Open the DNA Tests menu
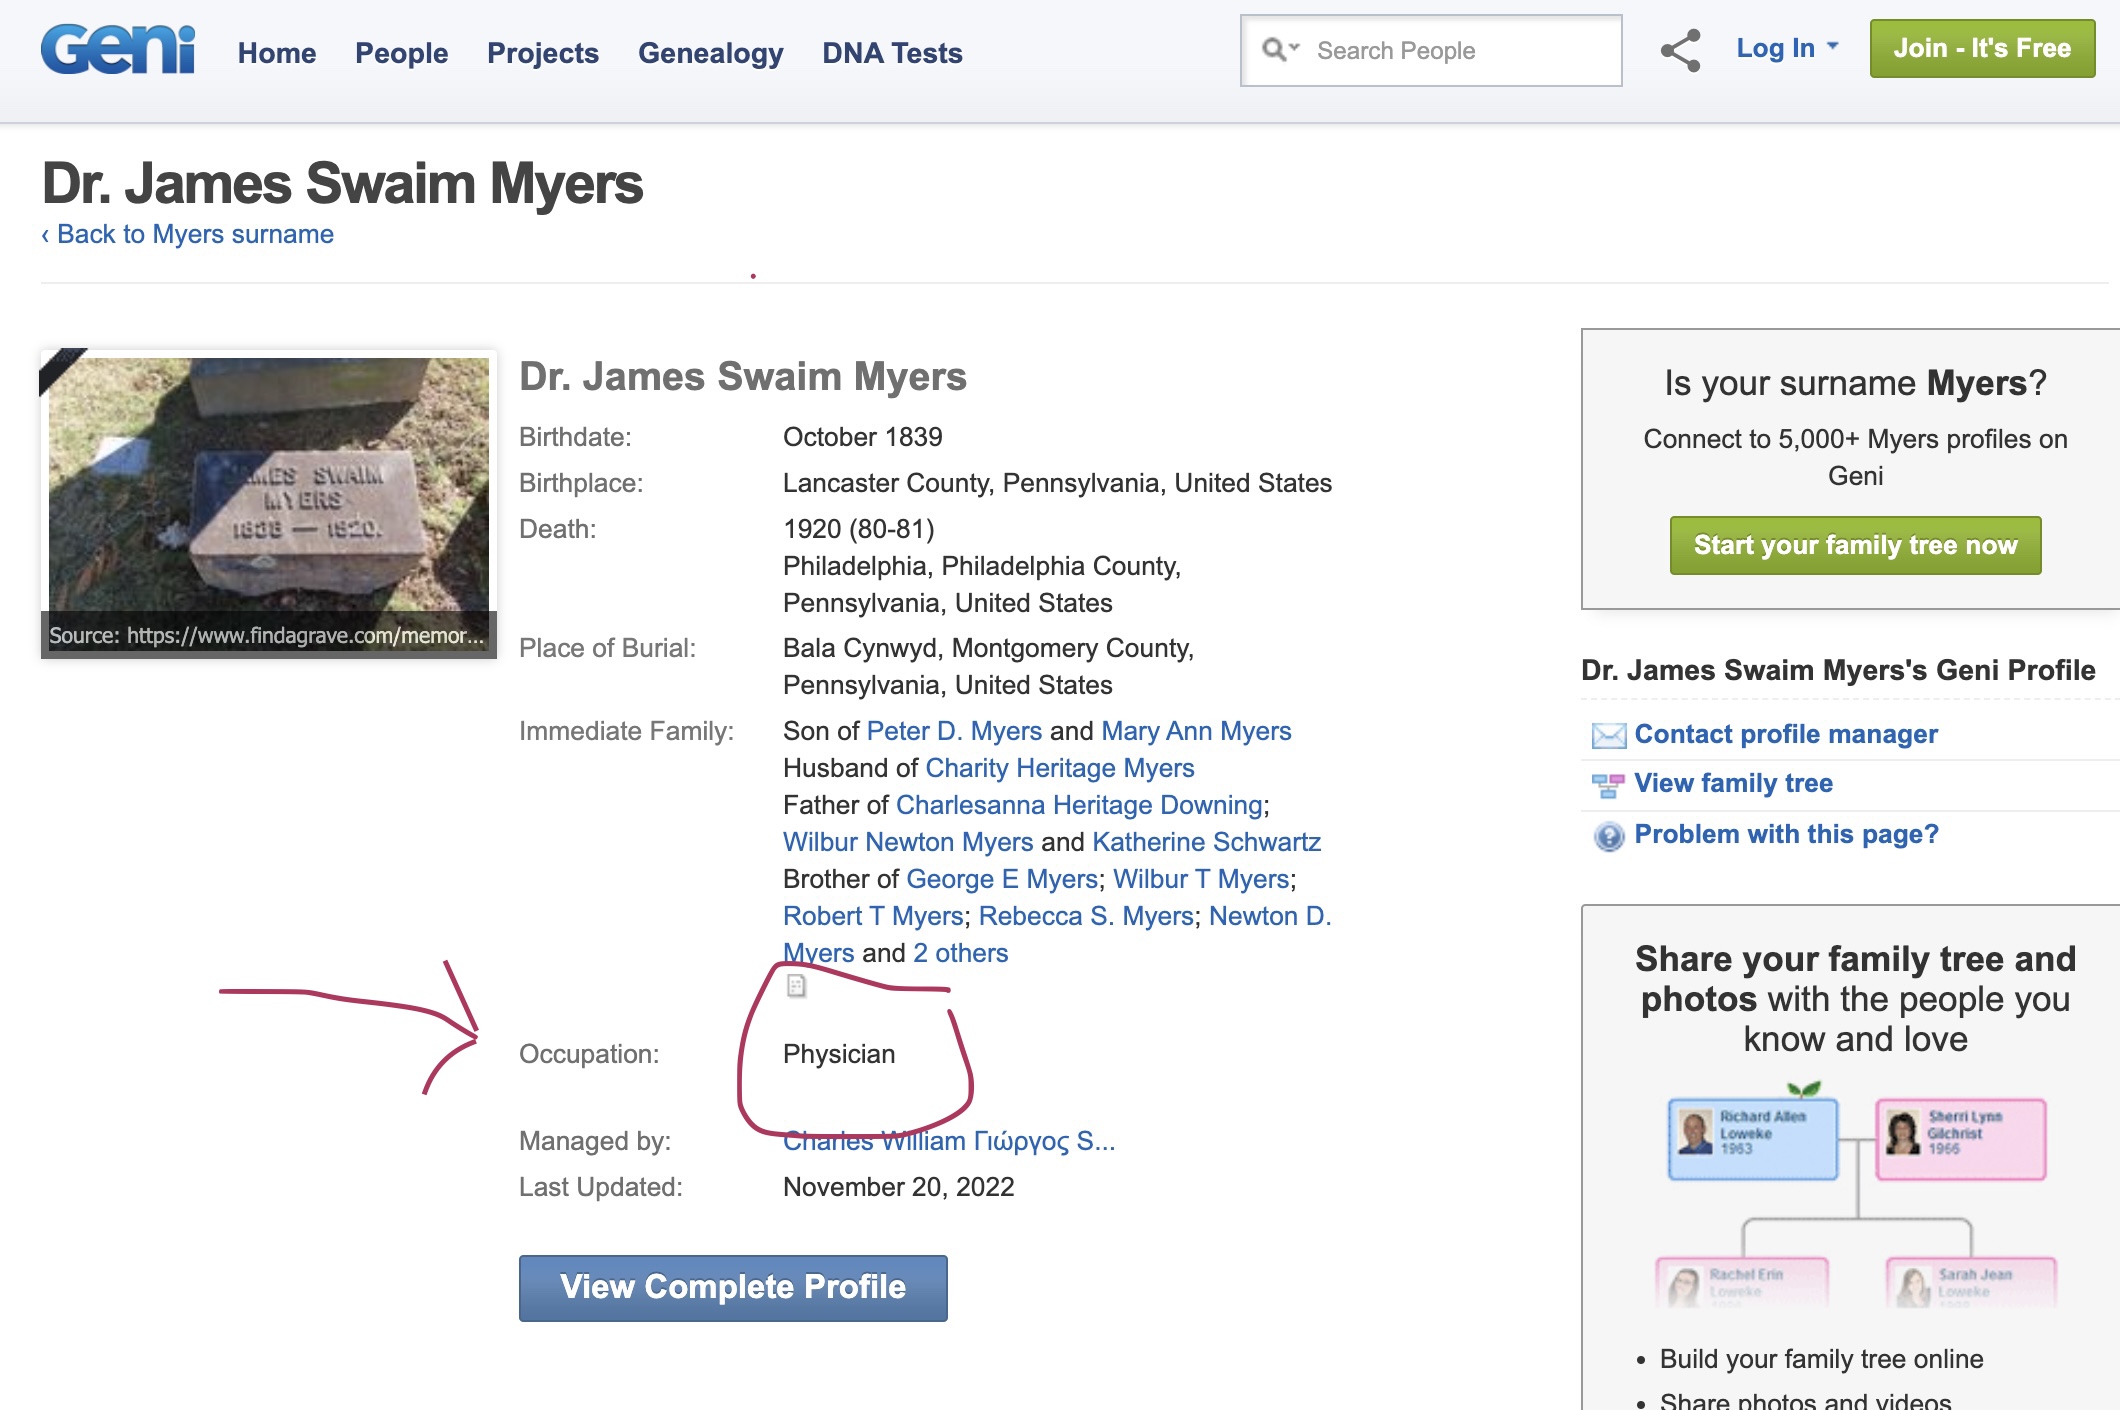 point(892,53)
